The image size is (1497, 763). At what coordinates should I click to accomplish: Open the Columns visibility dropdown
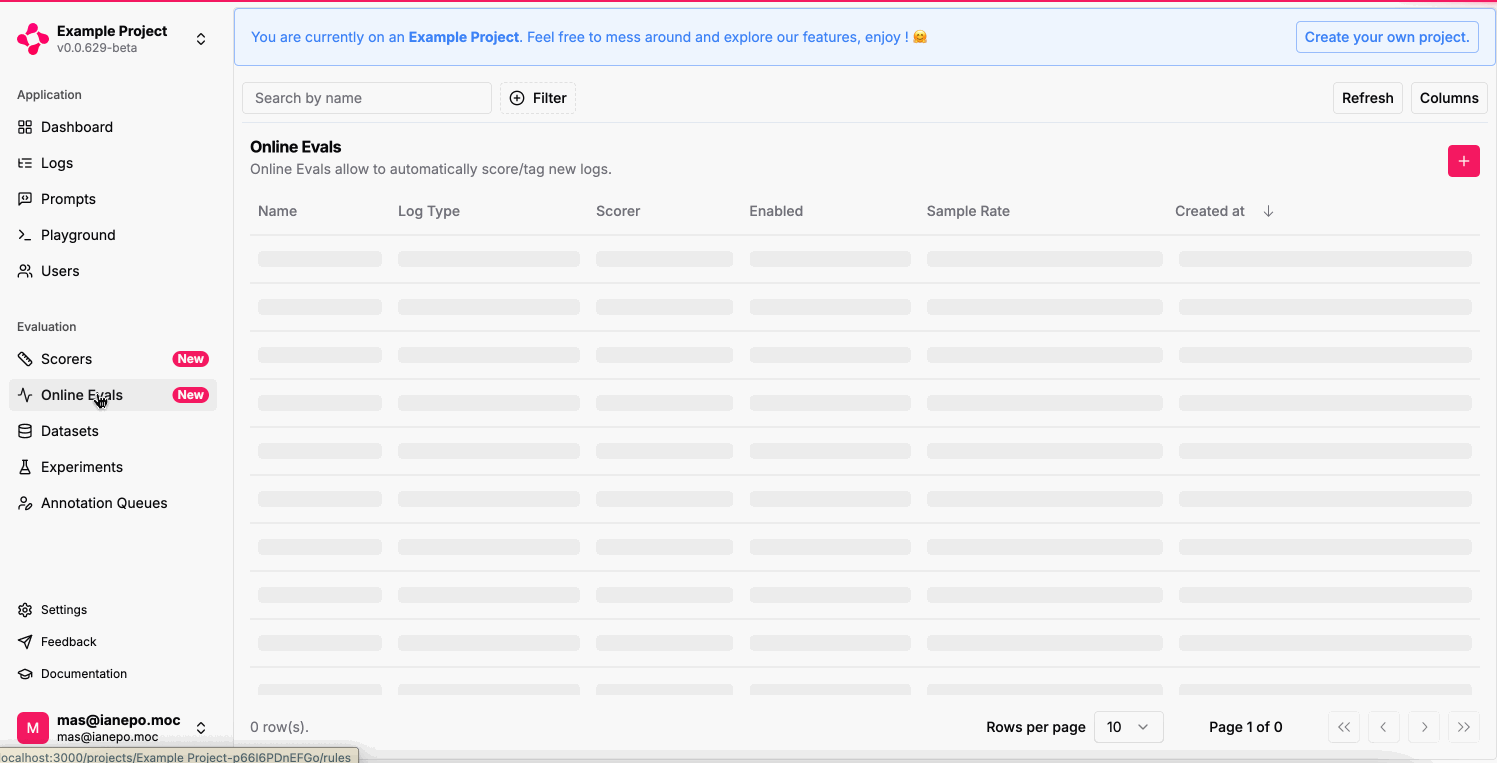pyautogui.click(x=1449, y=98)
